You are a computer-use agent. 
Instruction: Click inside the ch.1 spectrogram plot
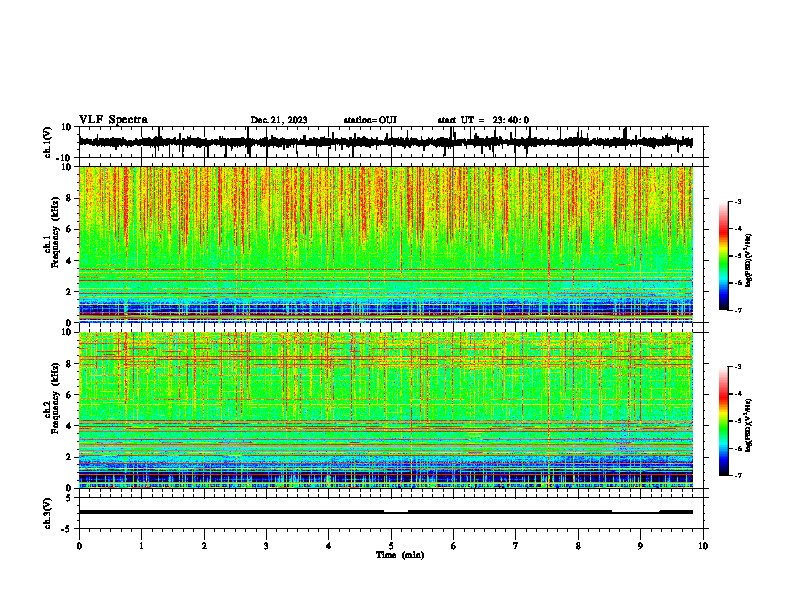386,244
